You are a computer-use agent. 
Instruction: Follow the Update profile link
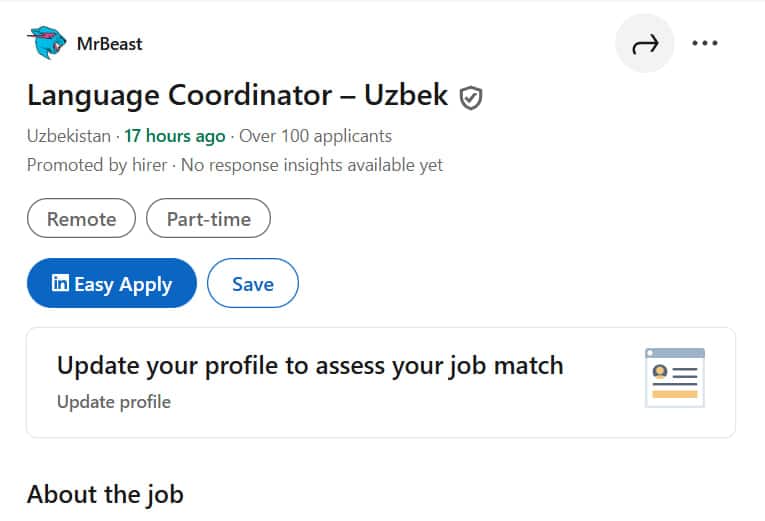pos(114,402)
